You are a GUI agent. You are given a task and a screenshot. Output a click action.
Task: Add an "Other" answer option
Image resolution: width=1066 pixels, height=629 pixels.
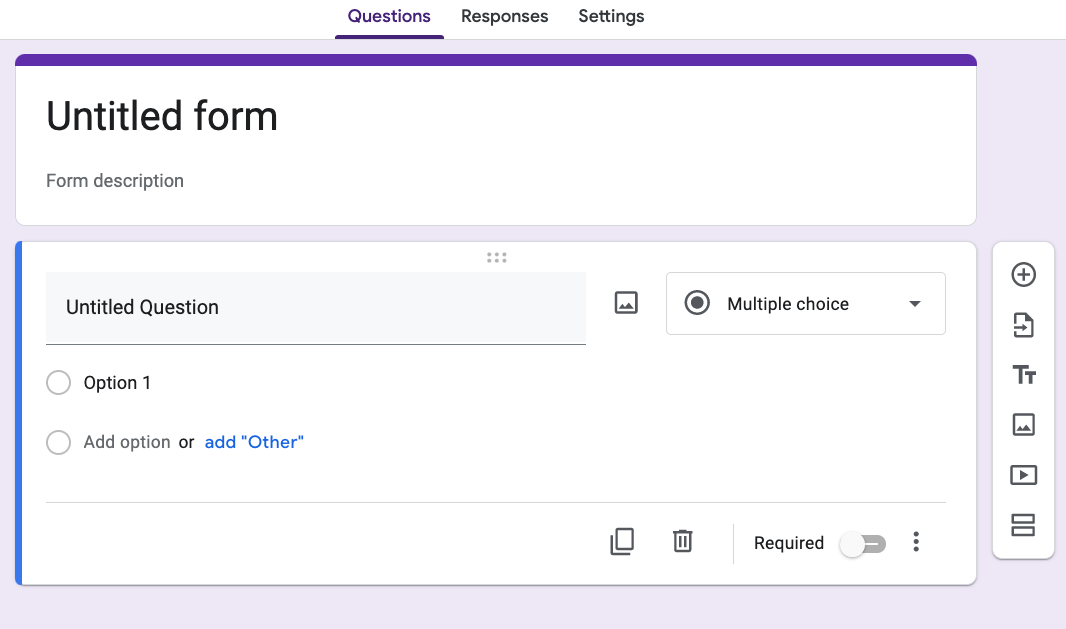[x=254, y=441]
